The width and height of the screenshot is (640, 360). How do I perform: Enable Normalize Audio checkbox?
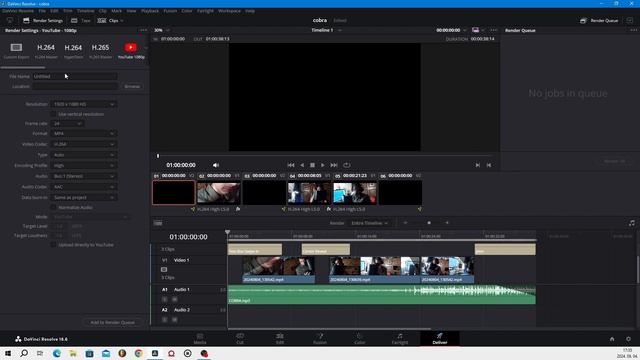click(53, 207)
